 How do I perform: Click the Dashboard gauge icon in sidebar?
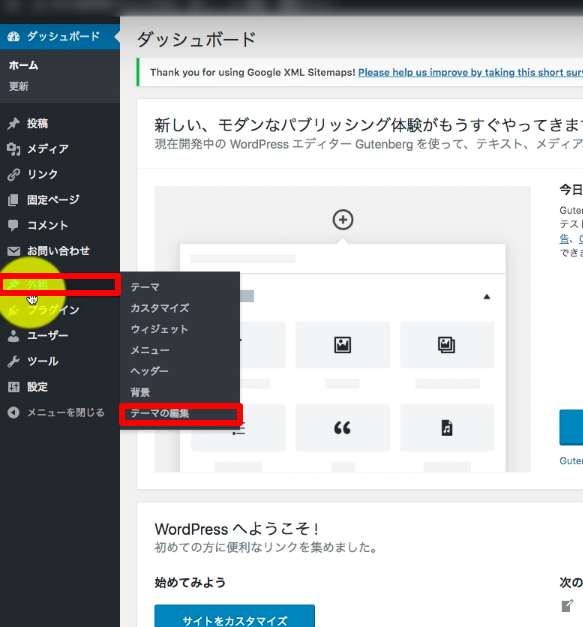(14, 36)
